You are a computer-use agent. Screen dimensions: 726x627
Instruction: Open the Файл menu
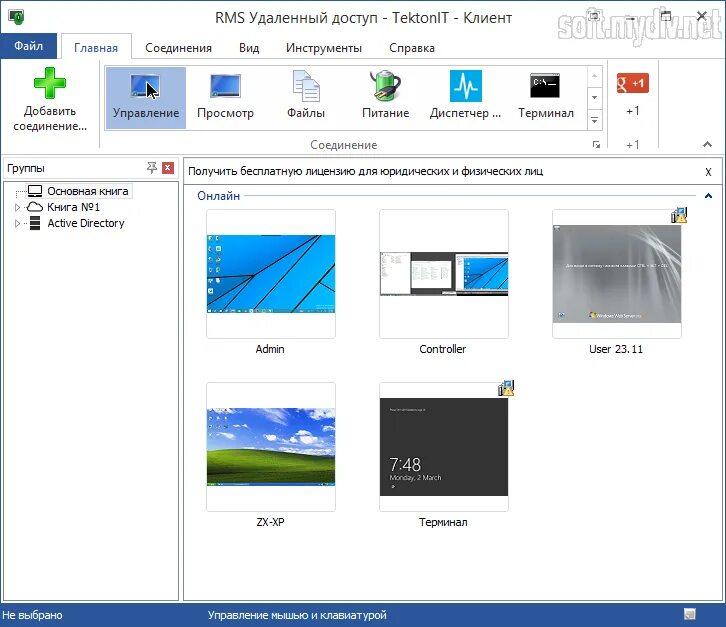click(x=28, y=45)
